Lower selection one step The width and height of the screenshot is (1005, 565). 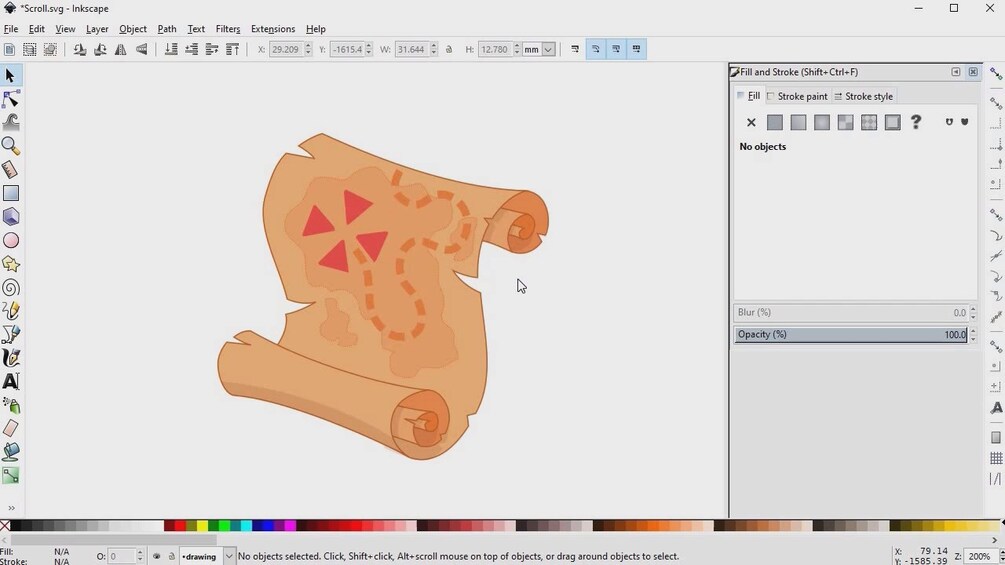[x=191, y=49]
